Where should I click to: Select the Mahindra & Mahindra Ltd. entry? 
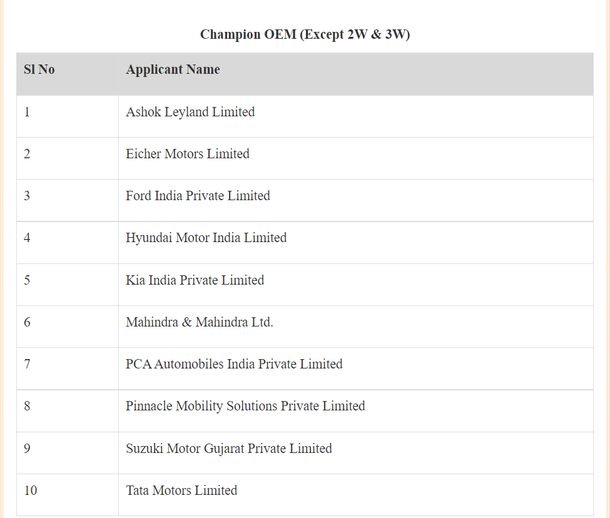(x=199, y=322)
